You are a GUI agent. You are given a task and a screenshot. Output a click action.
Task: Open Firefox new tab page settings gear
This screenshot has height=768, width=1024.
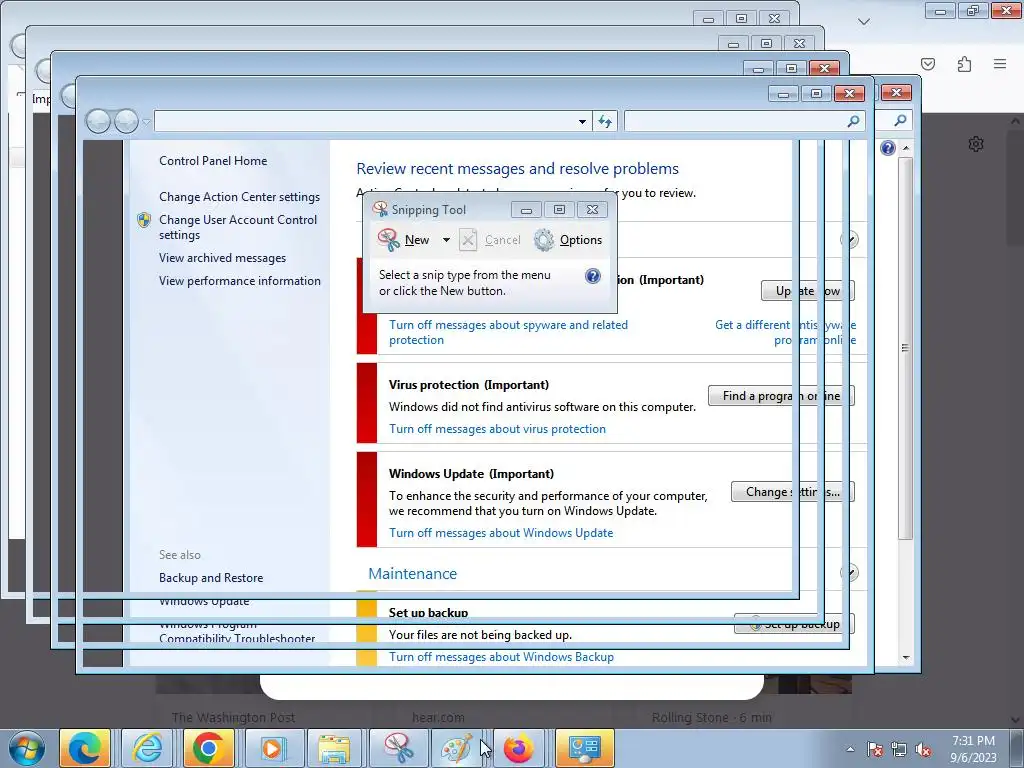(x=976, y=144)
